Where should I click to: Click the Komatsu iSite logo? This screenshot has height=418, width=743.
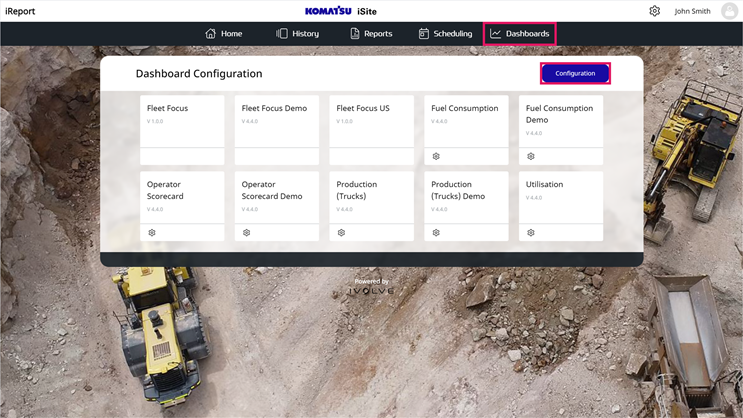[341, 11]
